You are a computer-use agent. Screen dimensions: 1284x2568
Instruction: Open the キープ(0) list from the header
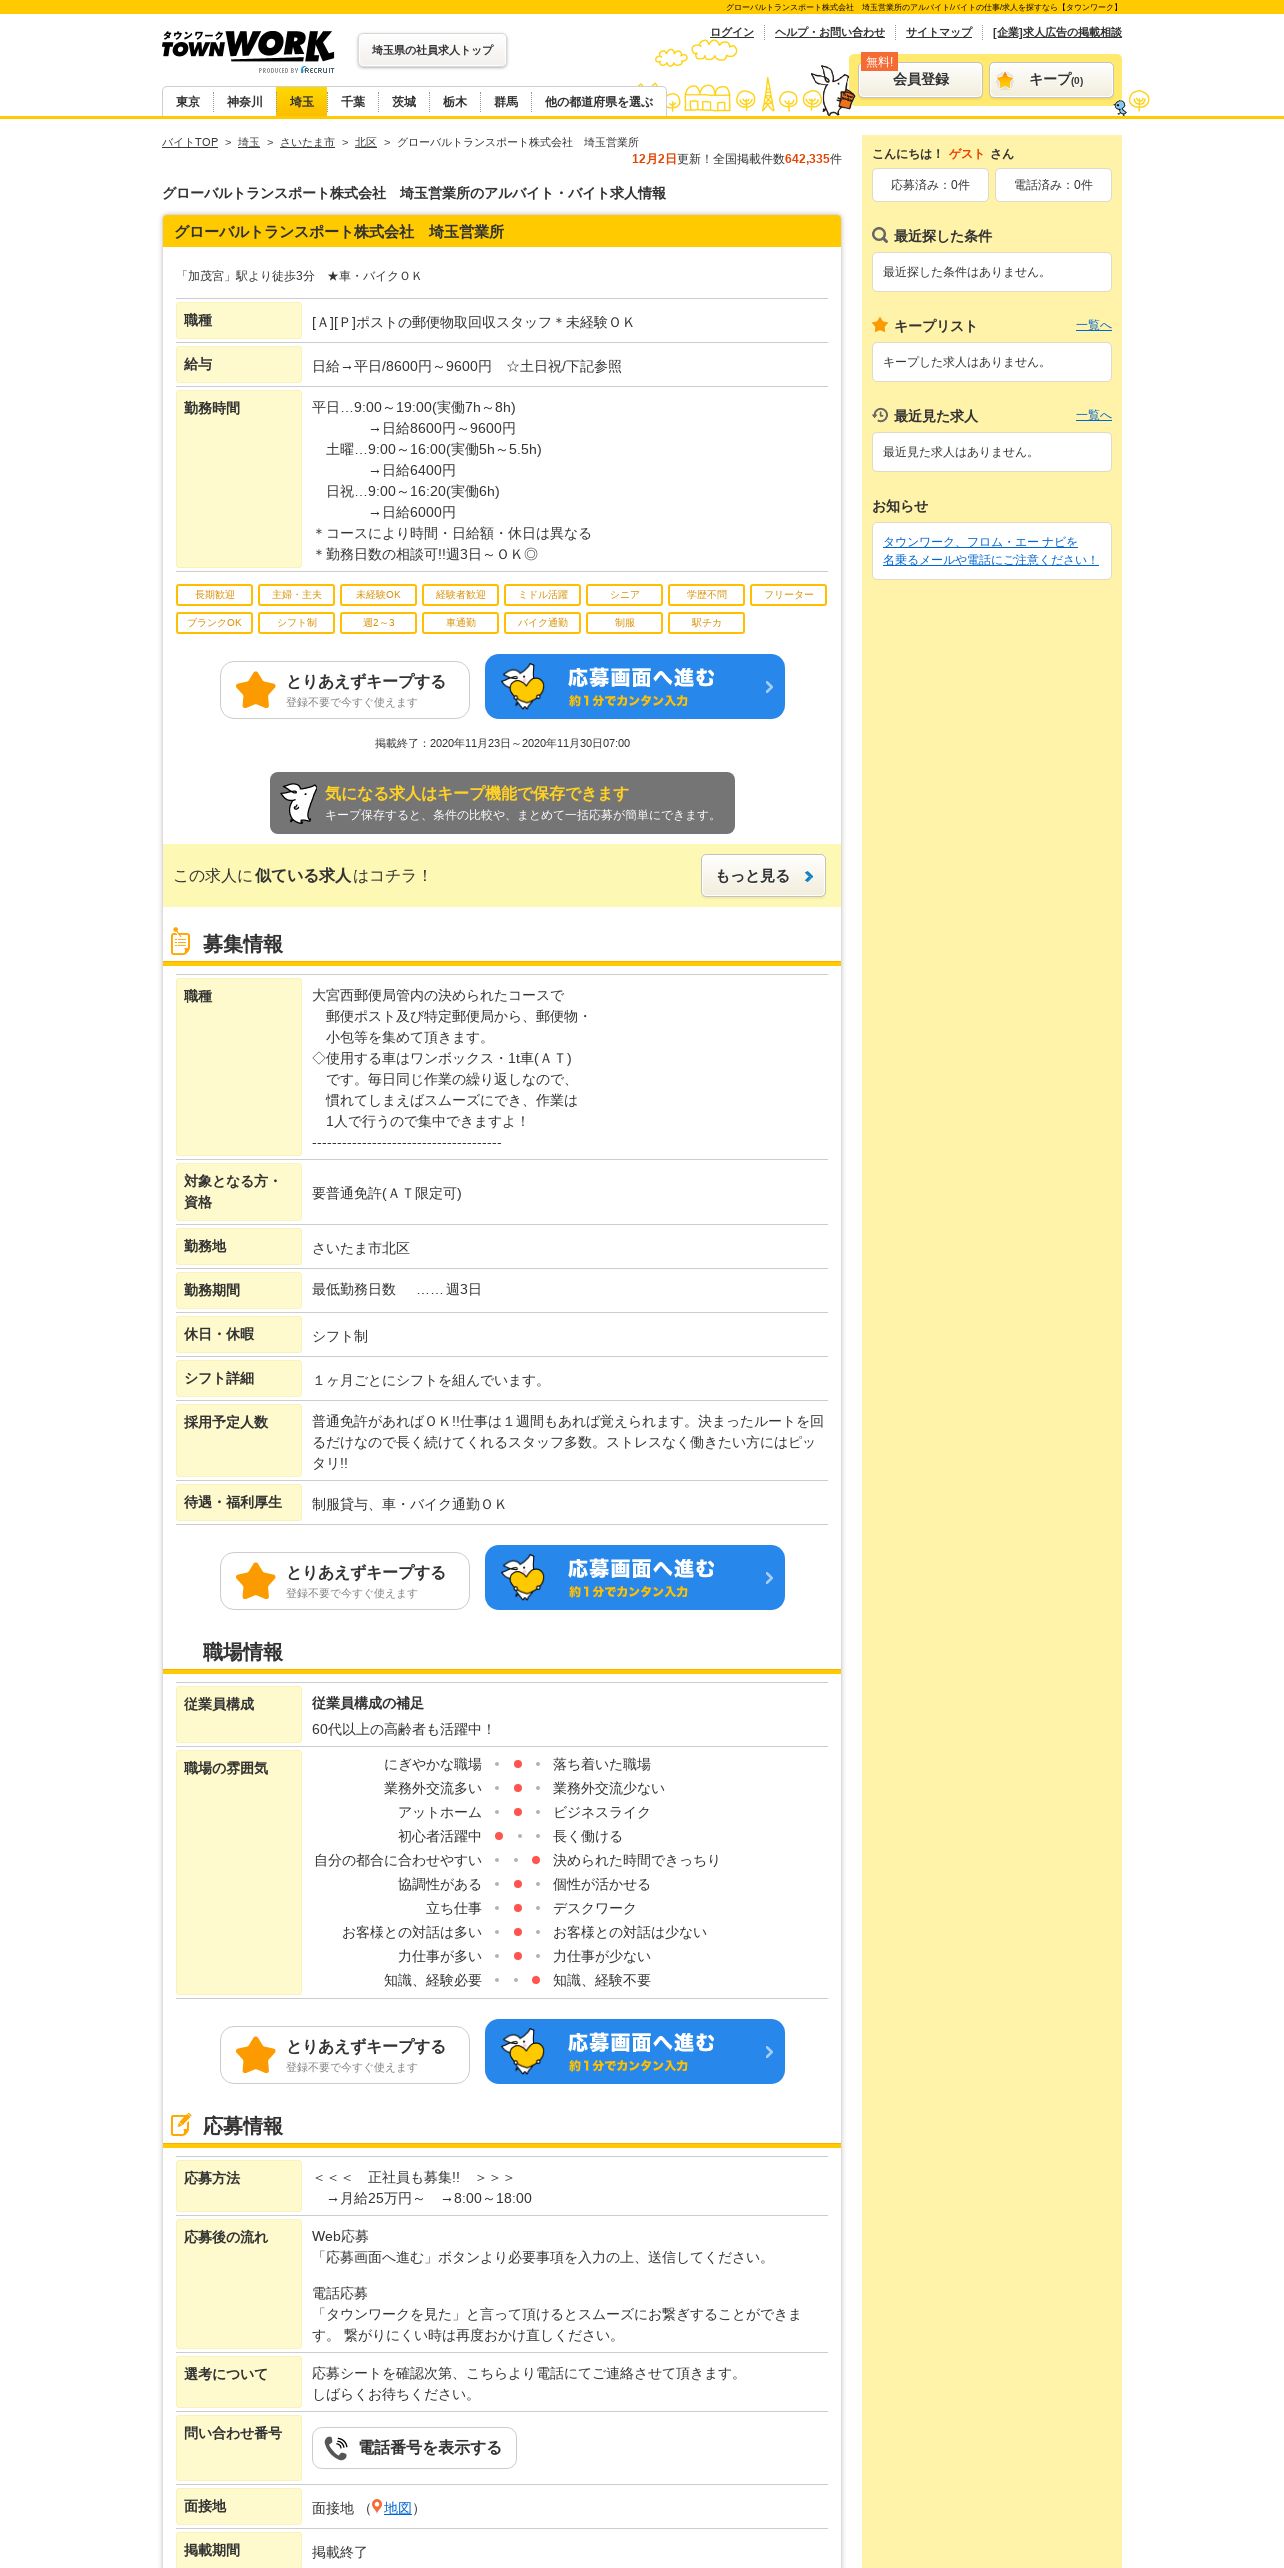[1051, 80]
